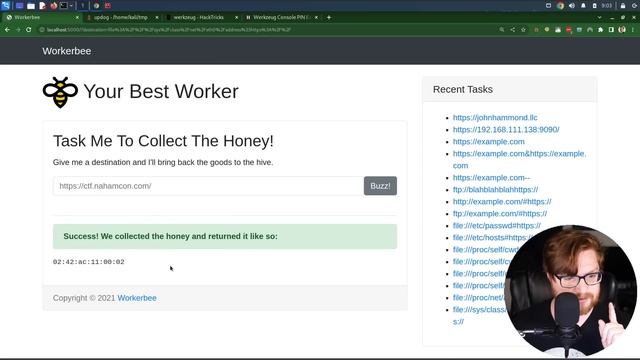Viewport: 640px width, 360px height.
Task: Switch to the Workerbee browser tab
Action: click(x=41, y=18)
